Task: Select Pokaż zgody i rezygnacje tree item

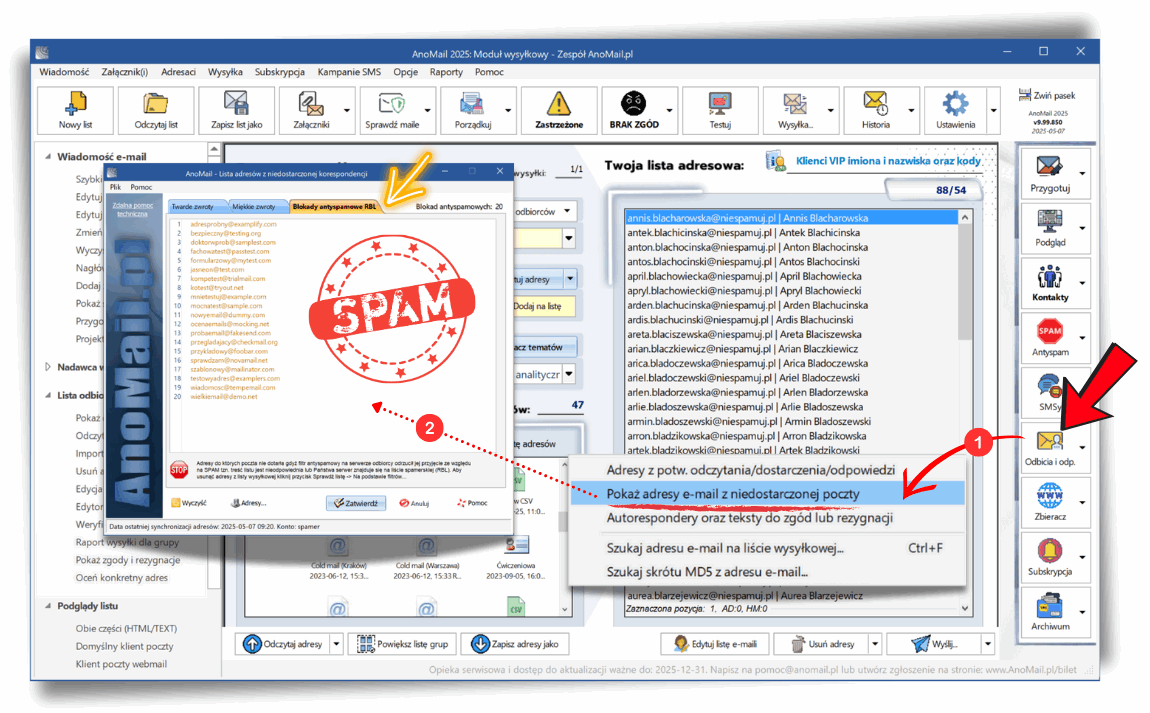Action: [128, 560]
